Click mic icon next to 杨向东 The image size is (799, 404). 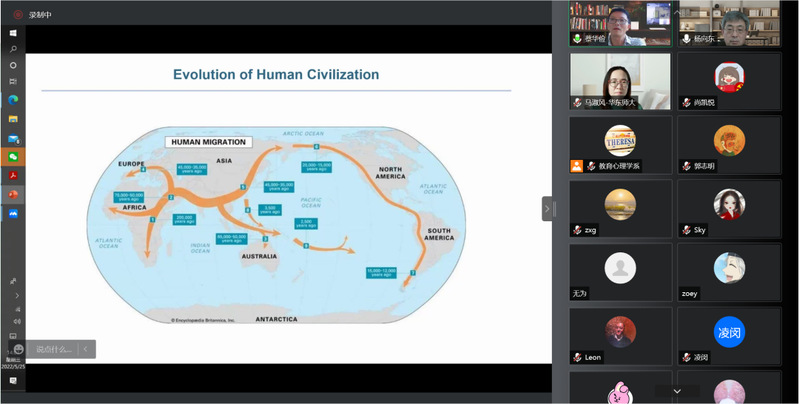tap(686, 39)
